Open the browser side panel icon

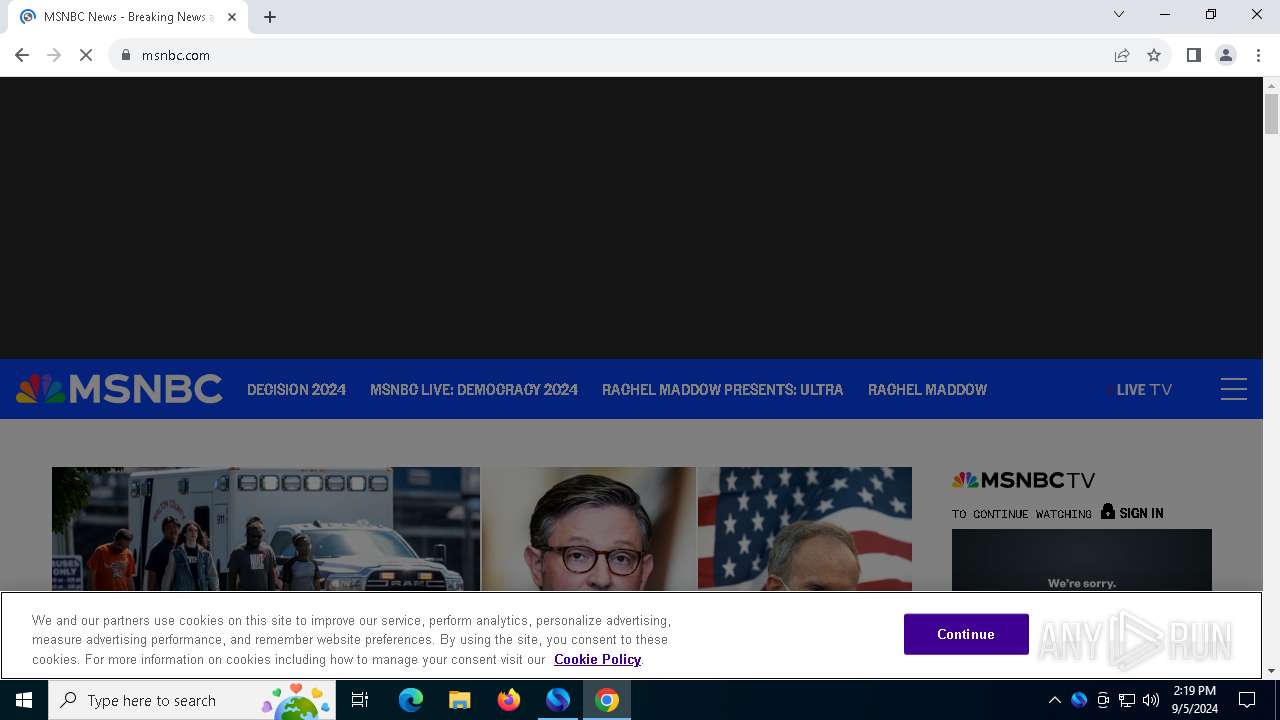[1193, 55]
